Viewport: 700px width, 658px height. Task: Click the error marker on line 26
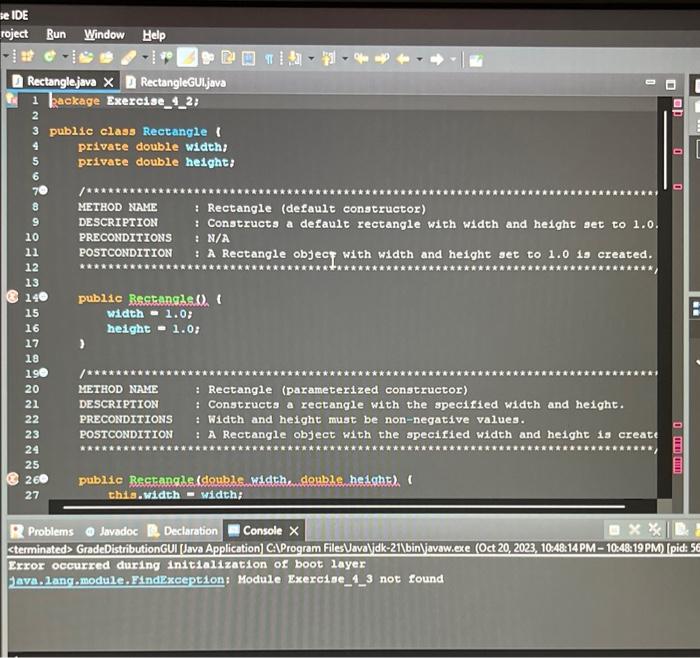coord(13,479)
